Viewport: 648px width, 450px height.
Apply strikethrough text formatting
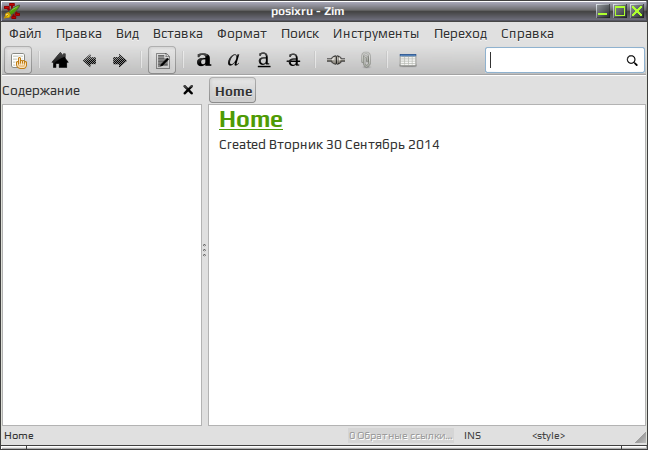[x=293, y=60]
